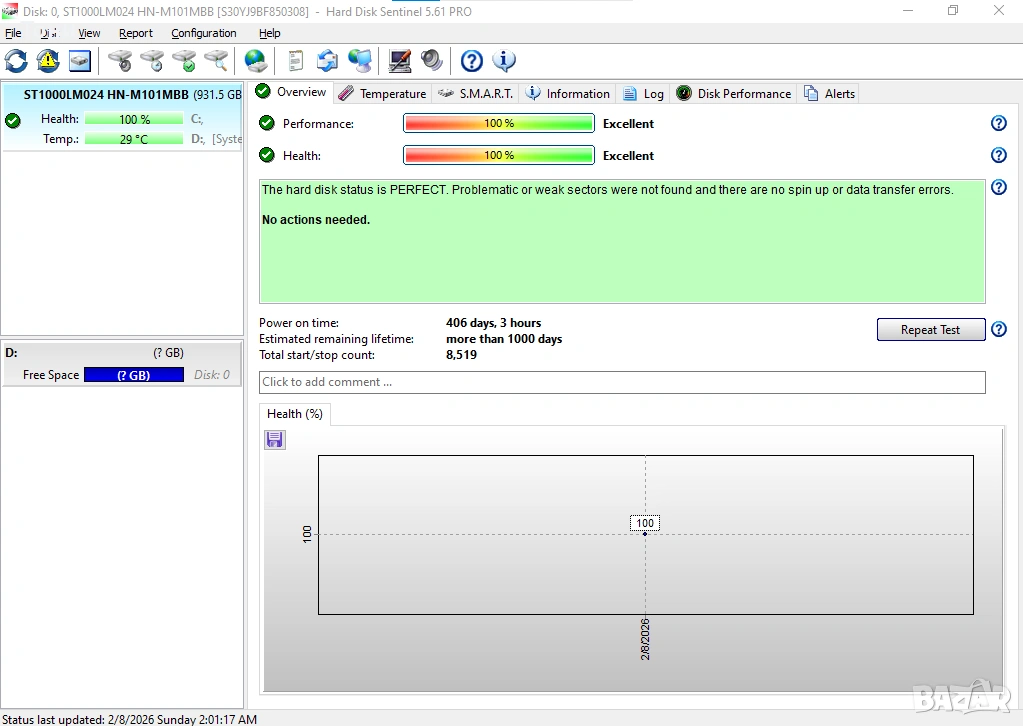Open the report document toolbar icon
Screen dimensions: 1023x726
pos(295,61)
